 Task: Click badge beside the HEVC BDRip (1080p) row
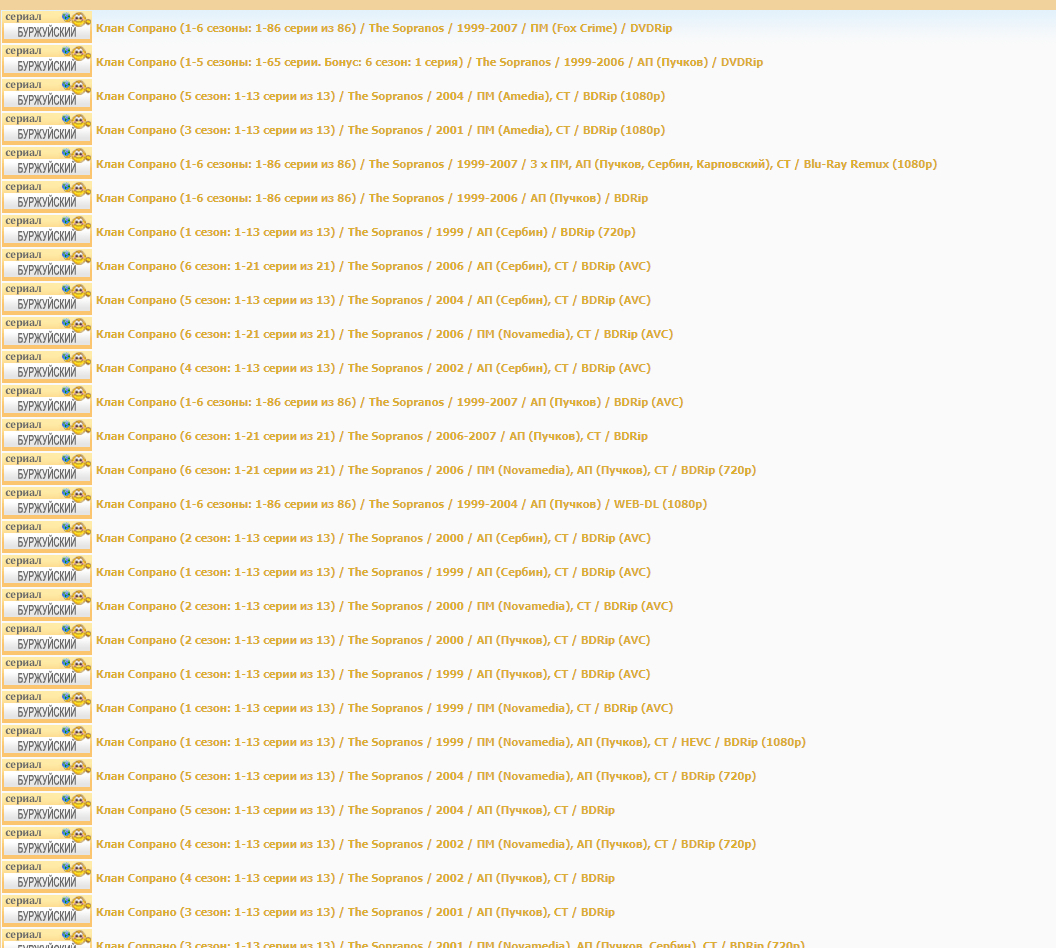click(46, 741)
